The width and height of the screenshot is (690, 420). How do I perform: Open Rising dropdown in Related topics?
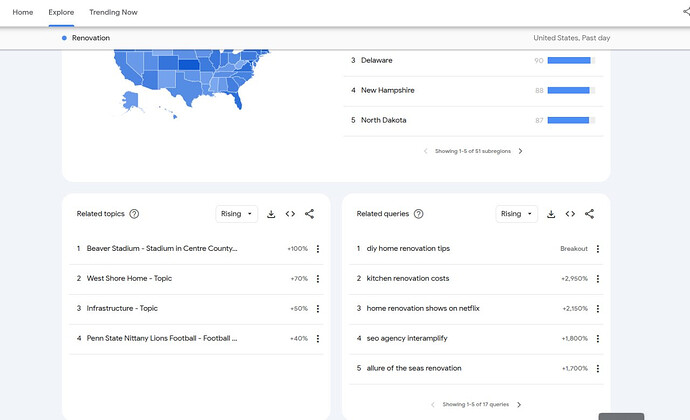tap(236, 214)
